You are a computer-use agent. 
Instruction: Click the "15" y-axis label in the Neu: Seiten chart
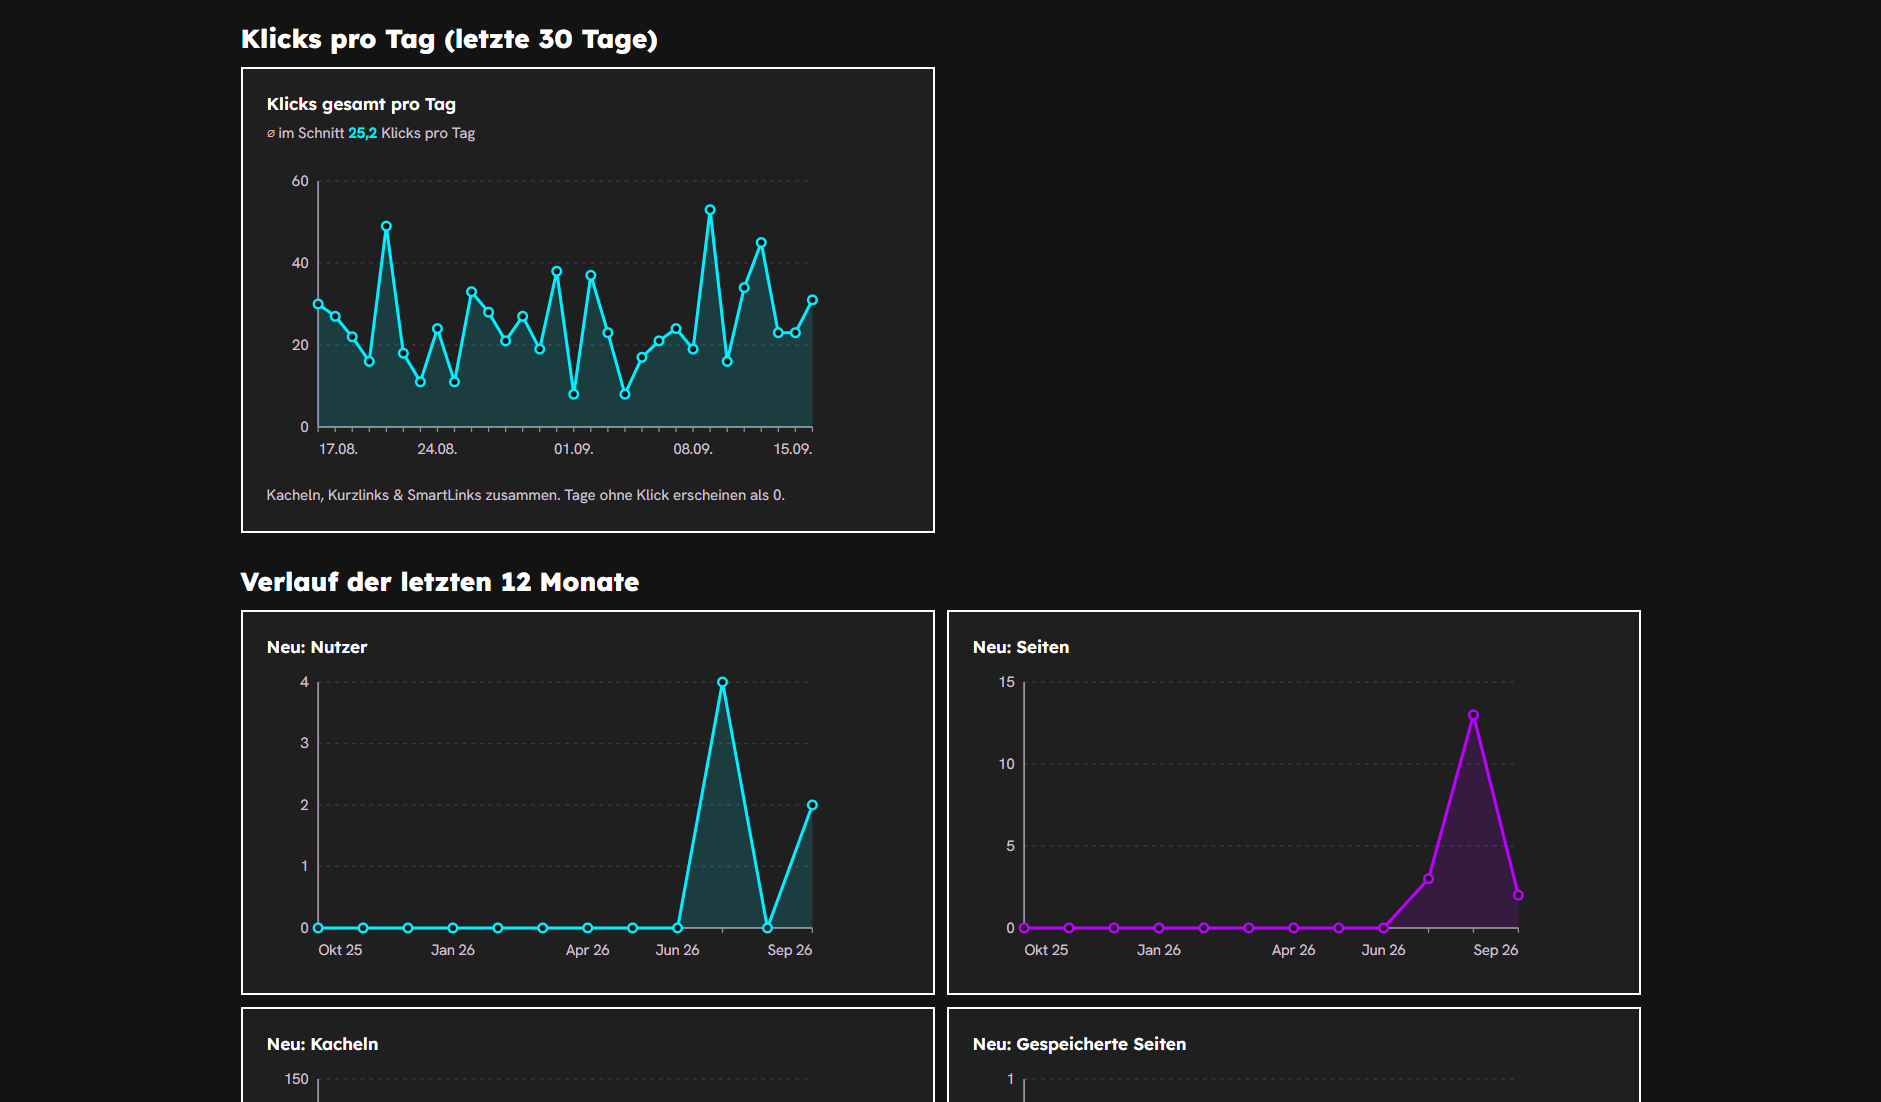(x=1007, y=682)
